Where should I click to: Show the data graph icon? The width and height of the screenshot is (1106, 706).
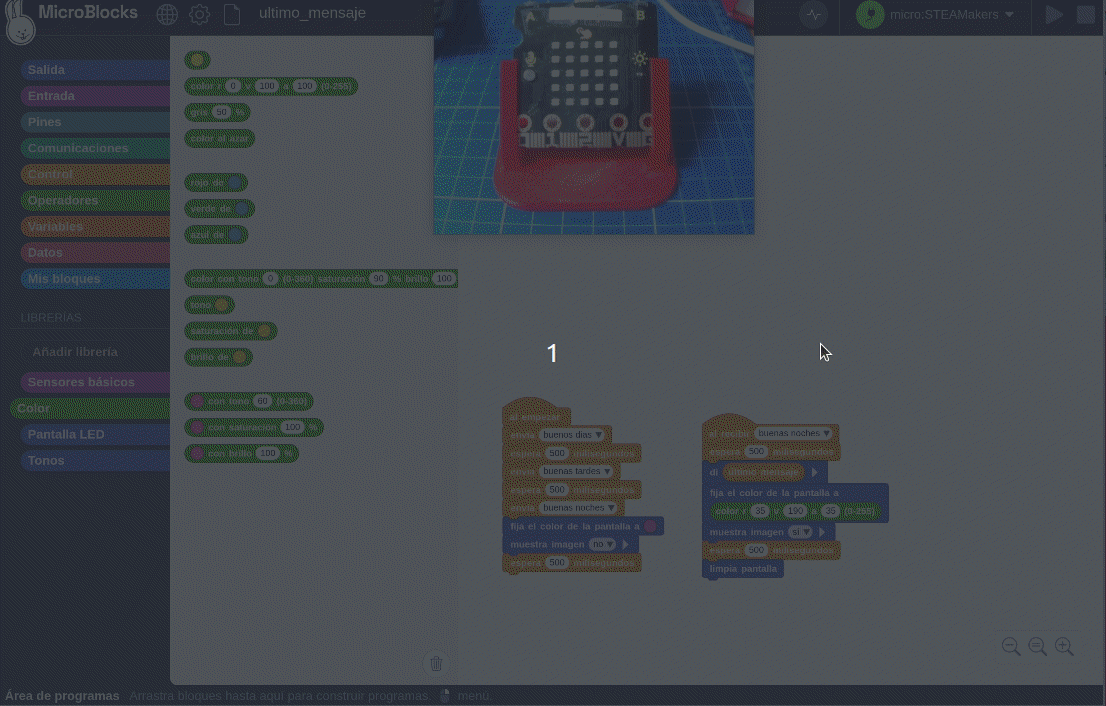tap(814, 15)
